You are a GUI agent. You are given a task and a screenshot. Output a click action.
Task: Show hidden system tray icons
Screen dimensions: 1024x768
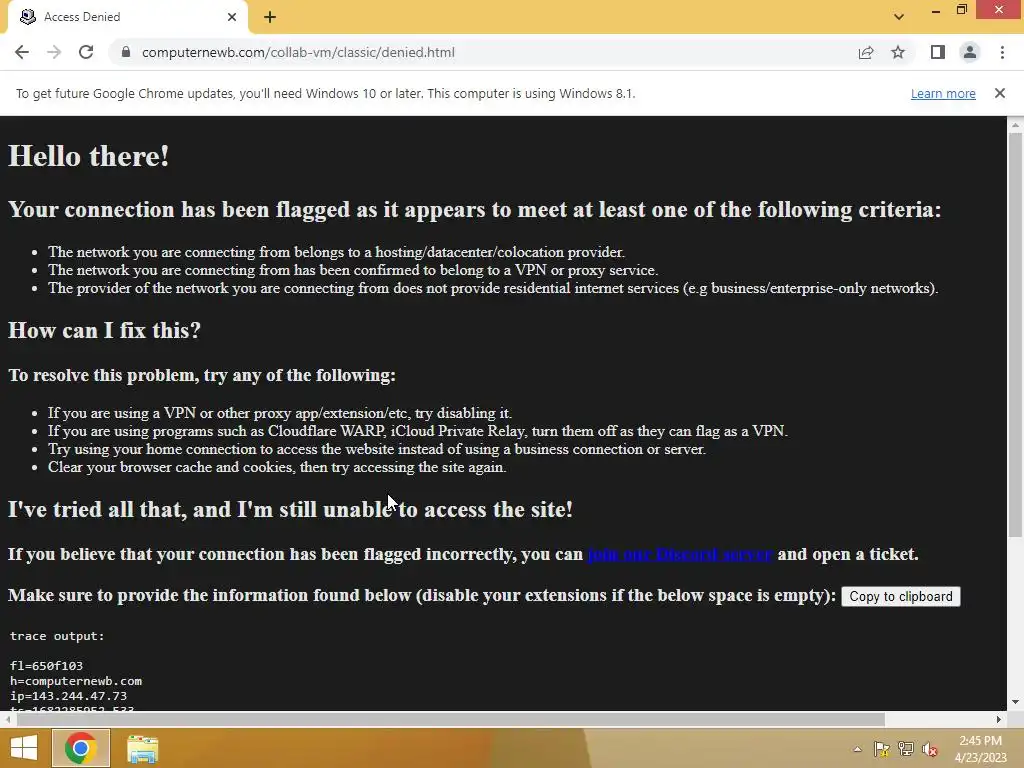point(857,749)
